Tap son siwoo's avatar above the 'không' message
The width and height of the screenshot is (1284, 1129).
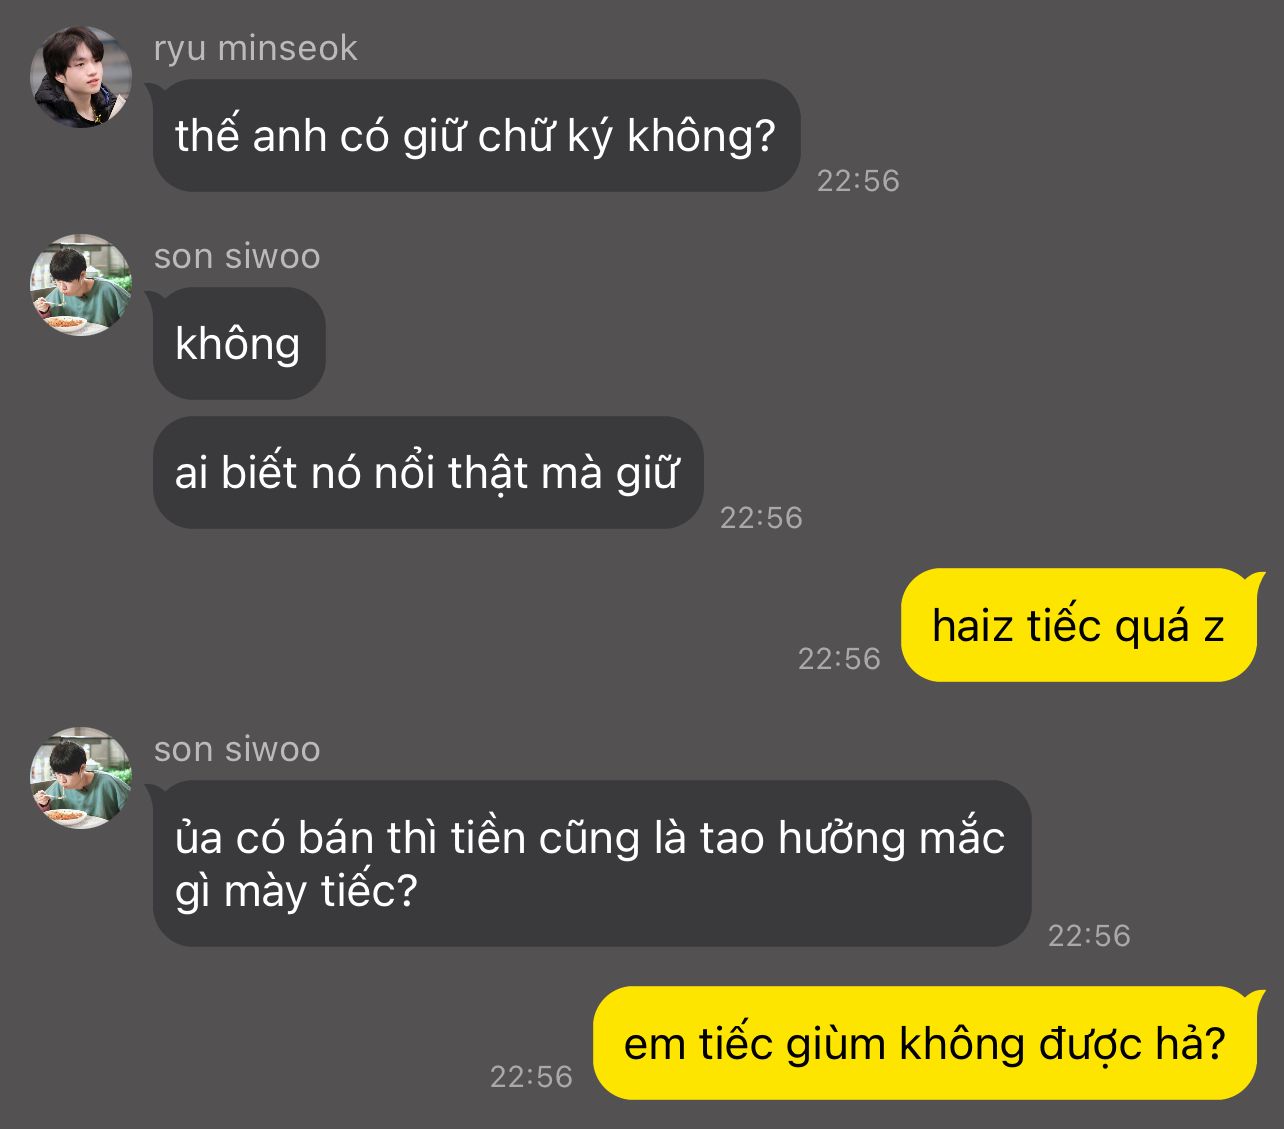tap(81, 285)
